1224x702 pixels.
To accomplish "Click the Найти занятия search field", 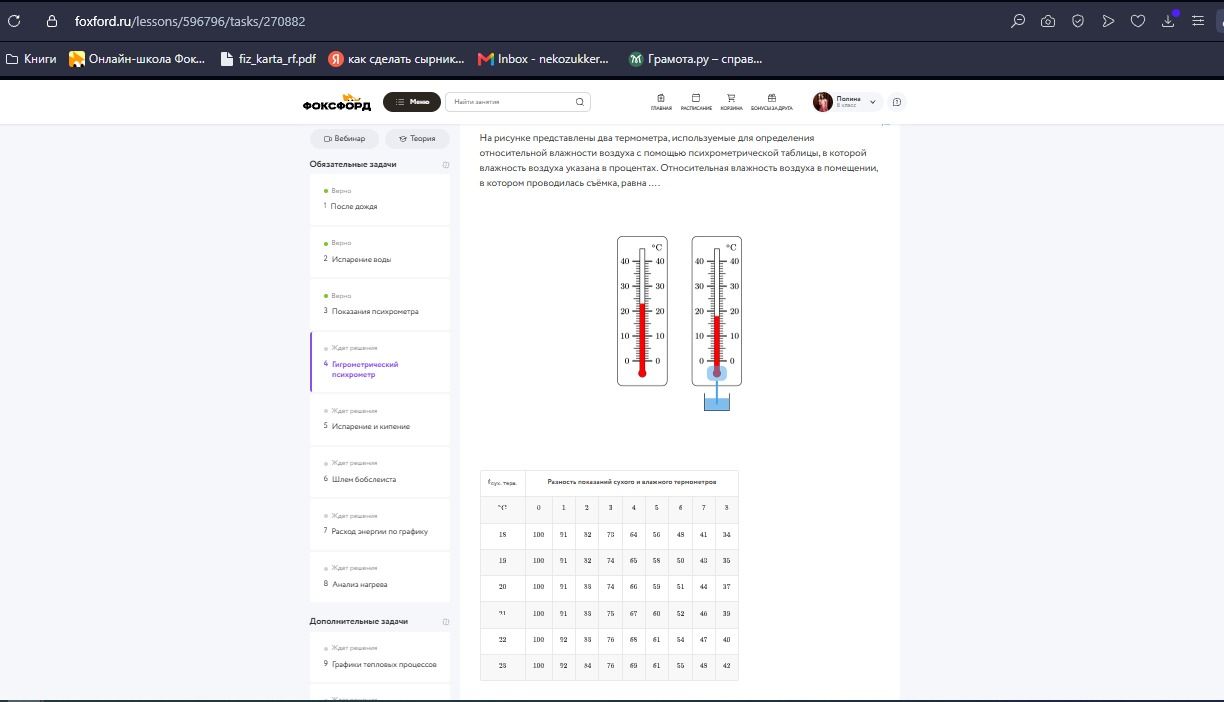I will 517,102.
